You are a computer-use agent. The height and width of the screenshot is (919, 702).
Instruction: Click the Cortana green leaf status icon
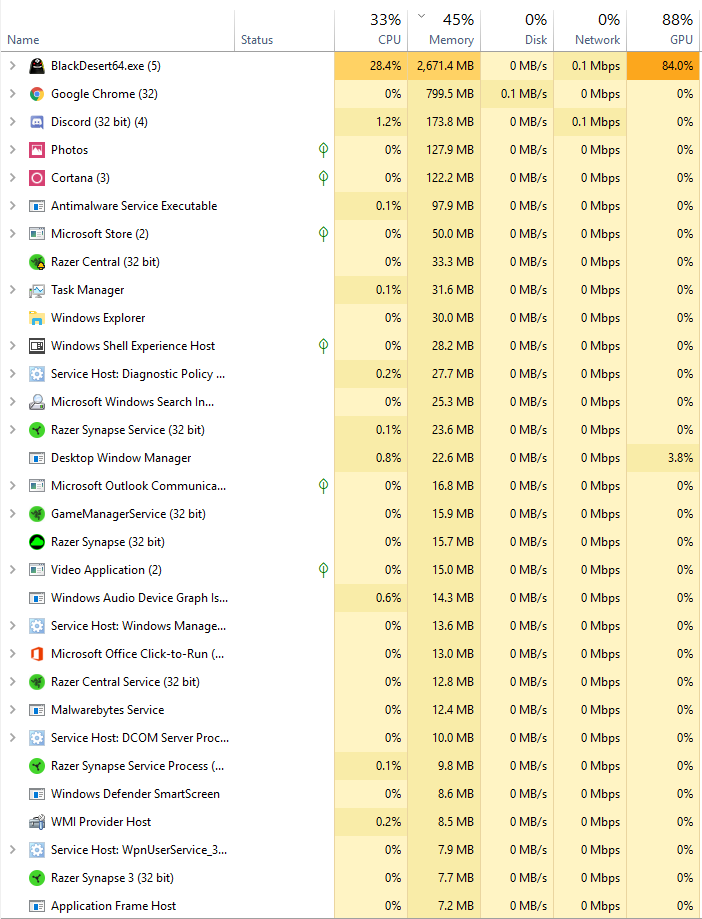[323, 178]
